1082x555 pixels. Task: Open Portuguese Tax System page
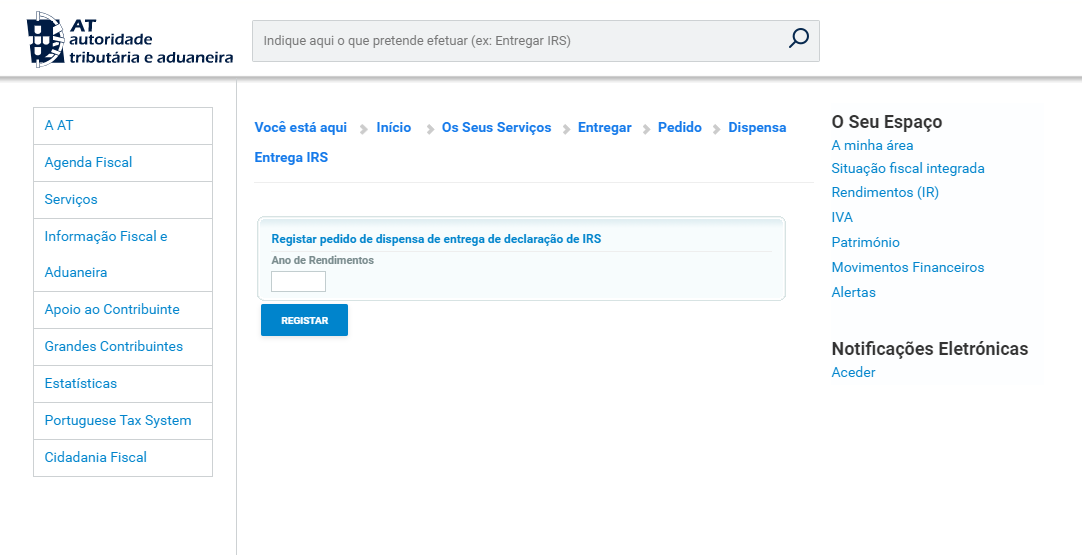[123, 420]
